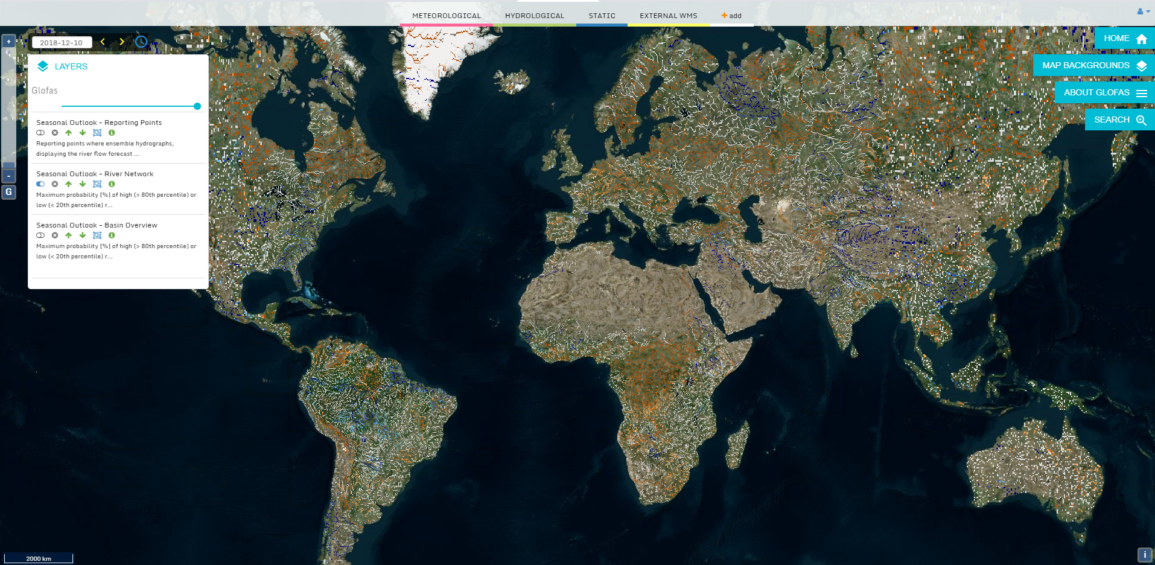
Task: Switch to the Hydrological tab
Action: click(x=534, y=16)
